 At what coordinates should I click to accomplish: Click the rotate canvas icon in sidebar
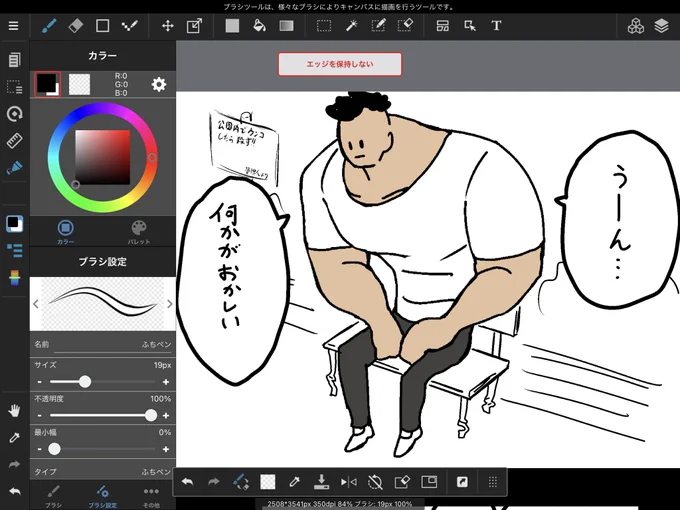tap(14, 114)
